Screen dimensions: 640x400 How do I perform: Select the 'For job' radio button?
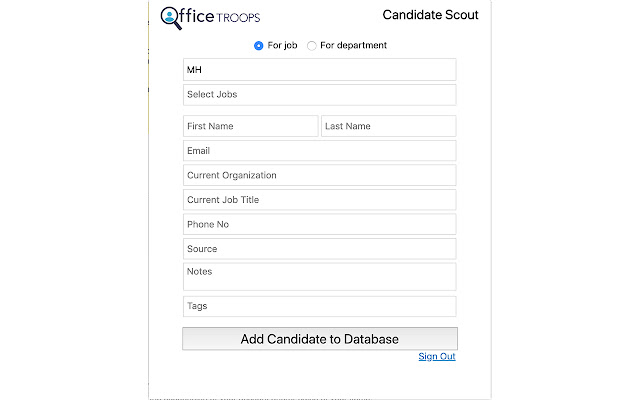point(259,45)
